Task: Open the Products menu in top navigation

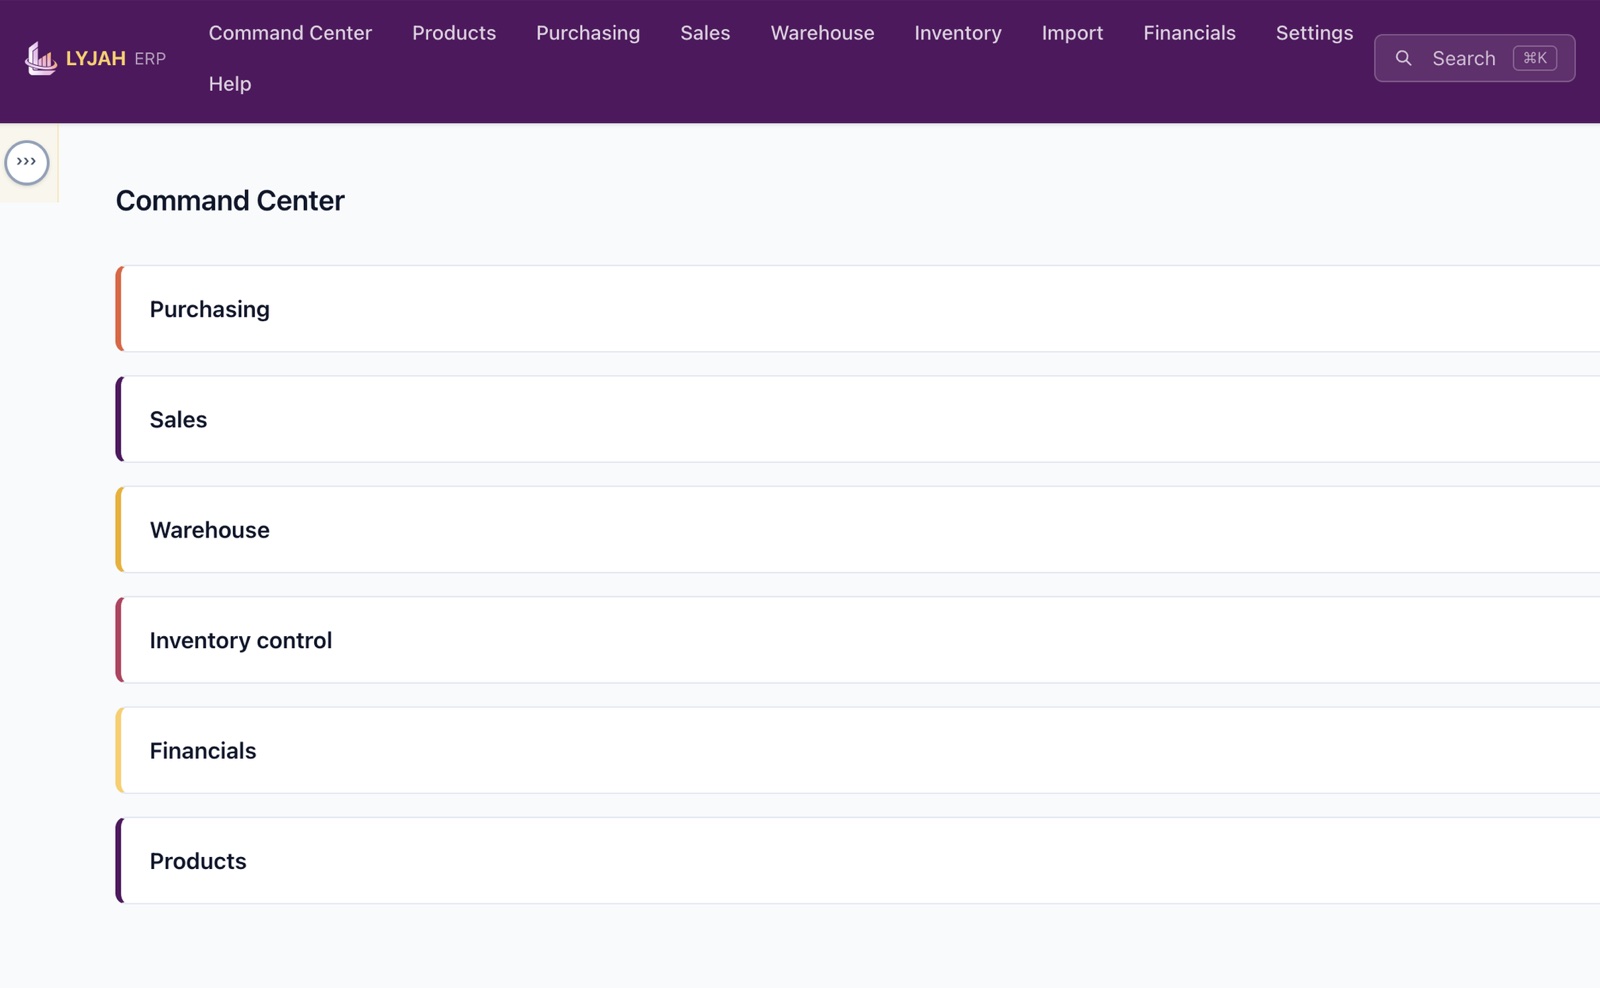Action: coord(454,33)
